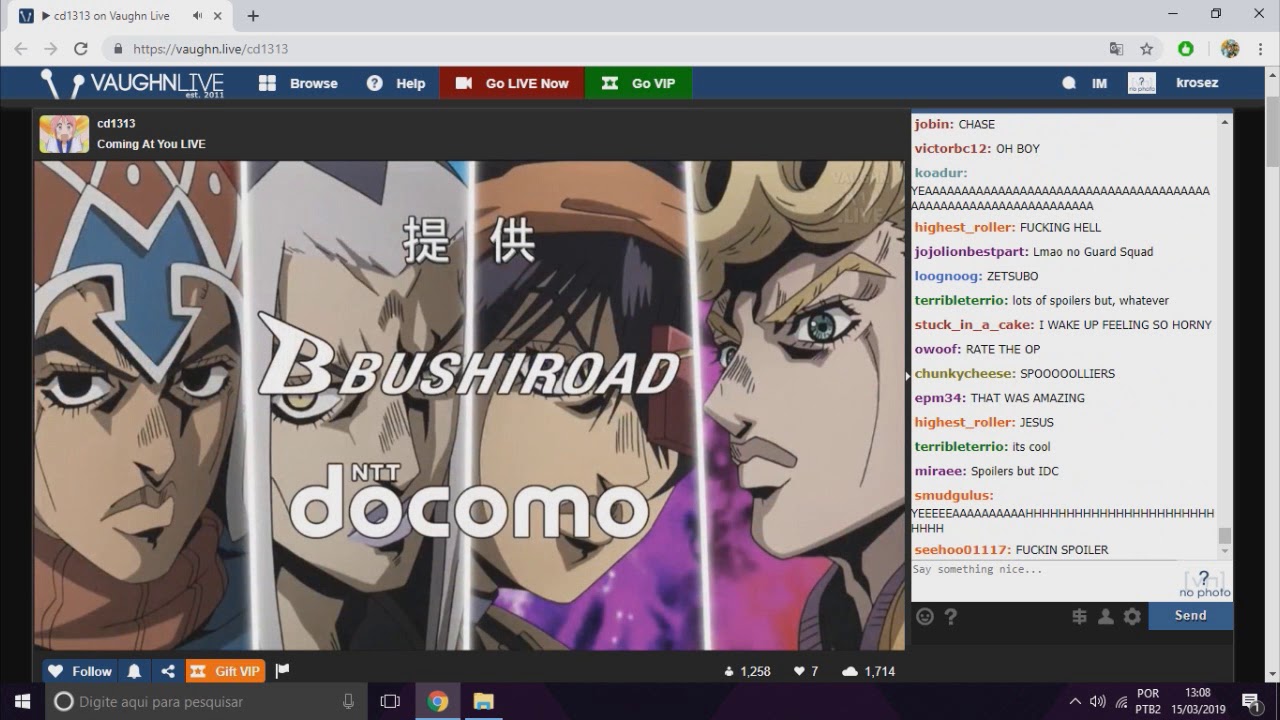Gift VIP to the streamer

226,671
